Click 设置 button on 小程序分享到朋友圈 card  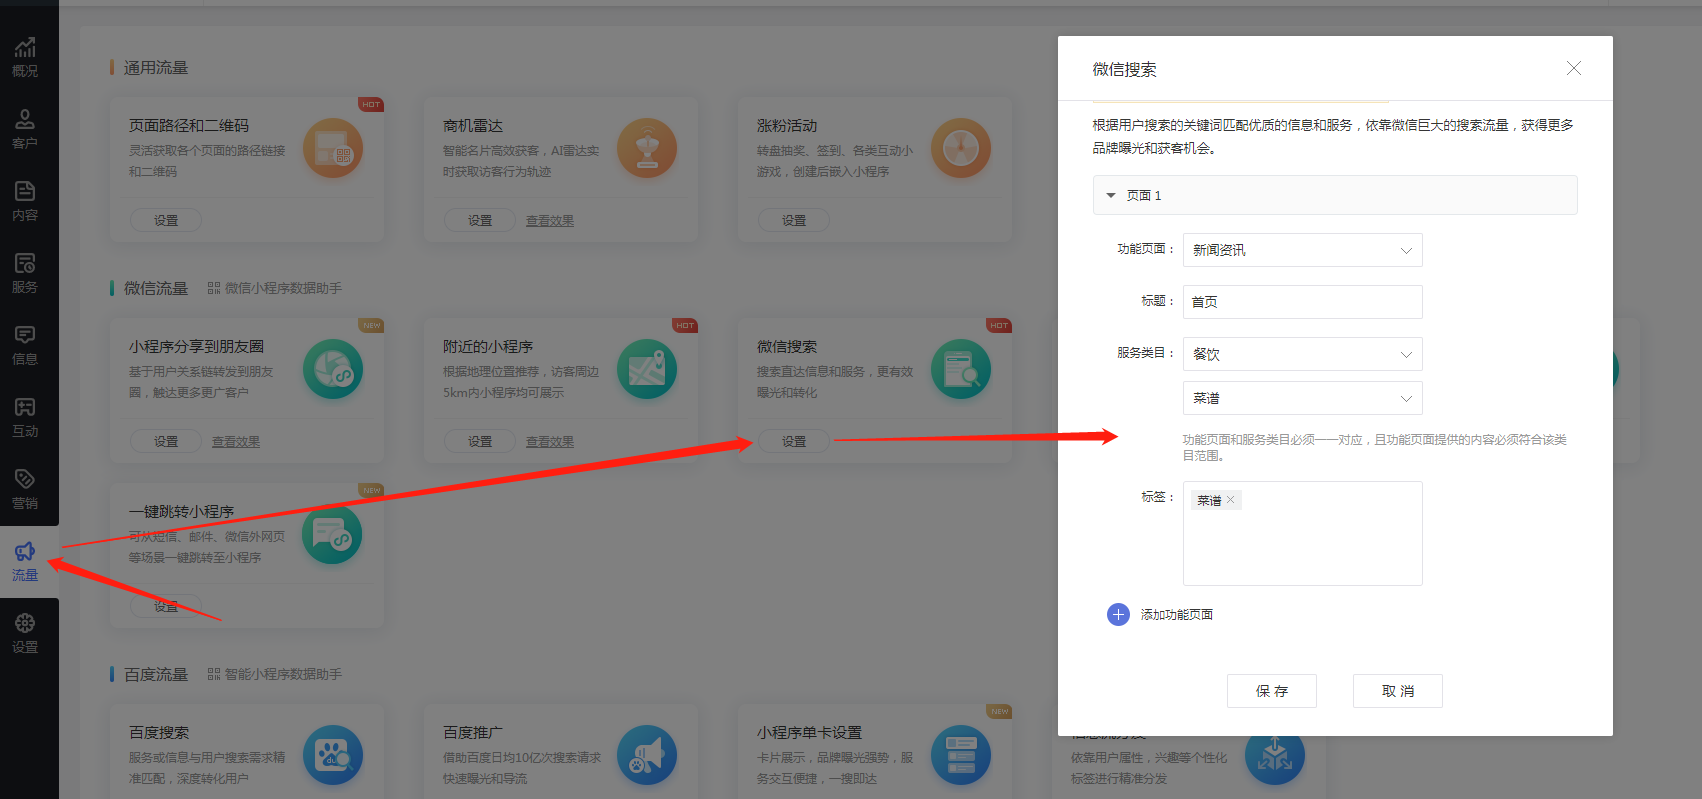point(166,441)
